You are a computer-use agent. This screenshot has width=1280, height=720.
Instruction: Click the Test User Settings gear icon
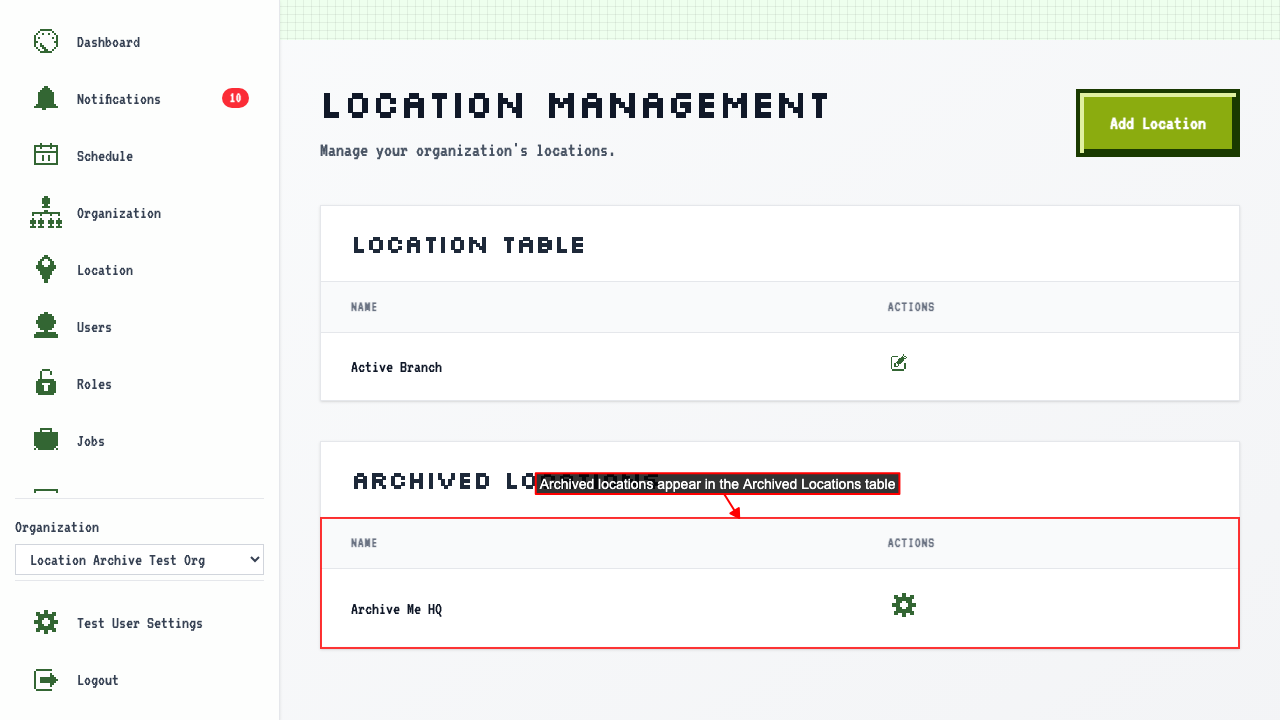click(46, 623)
